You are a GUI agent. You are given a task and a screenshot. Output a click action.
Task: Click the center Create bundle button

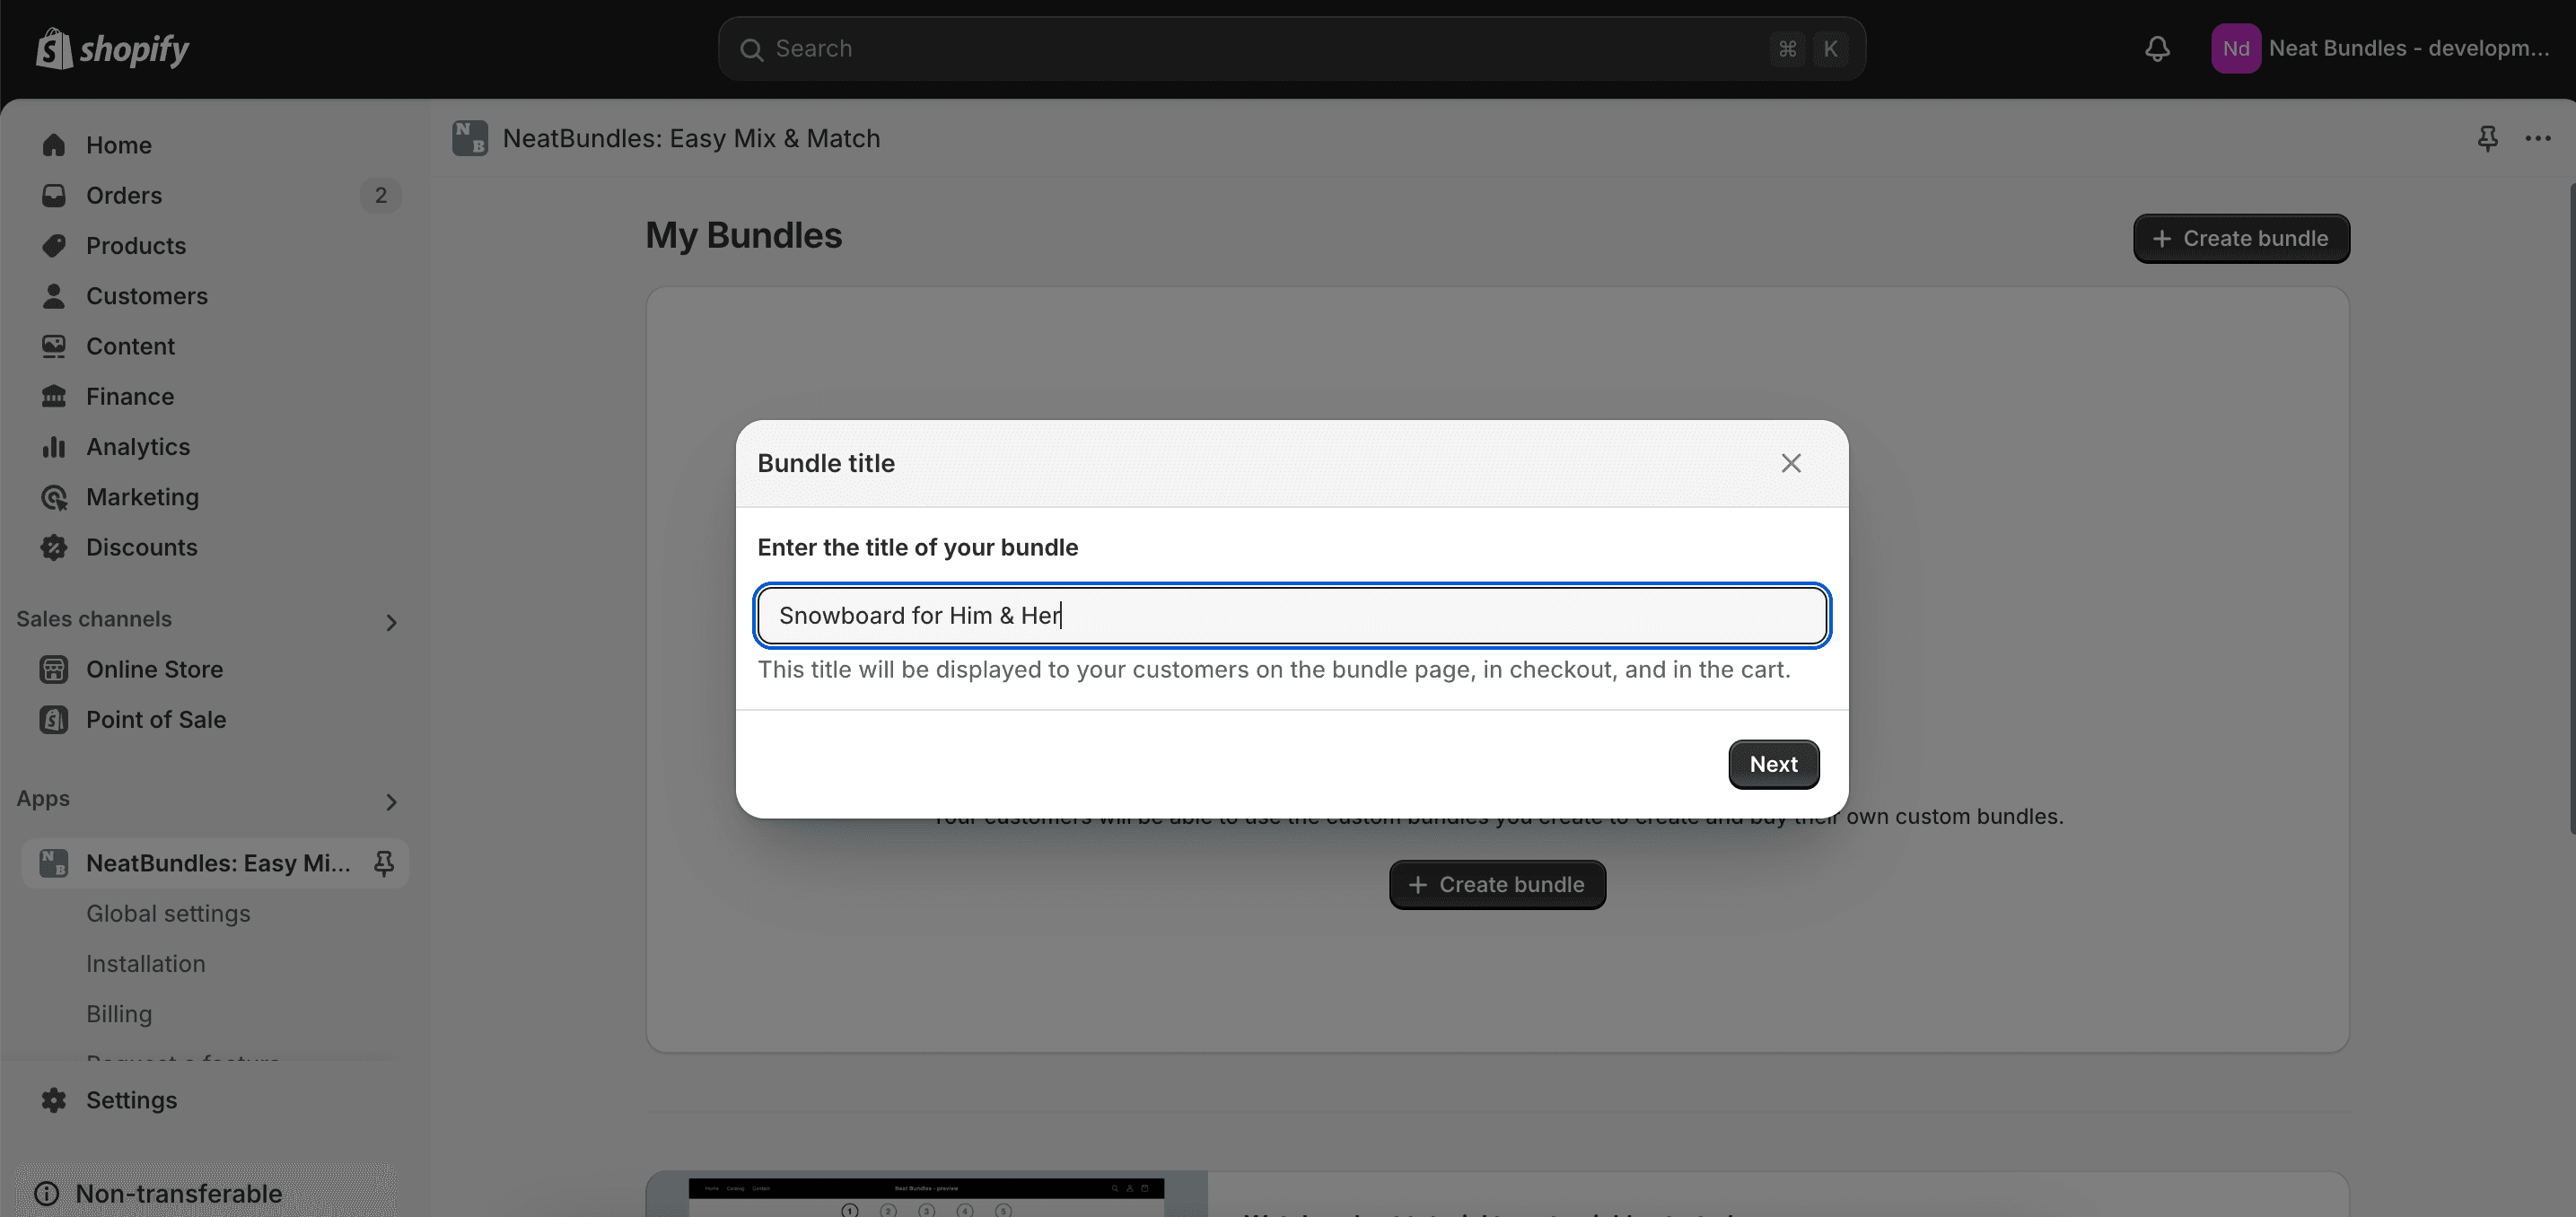(1497, 884)
